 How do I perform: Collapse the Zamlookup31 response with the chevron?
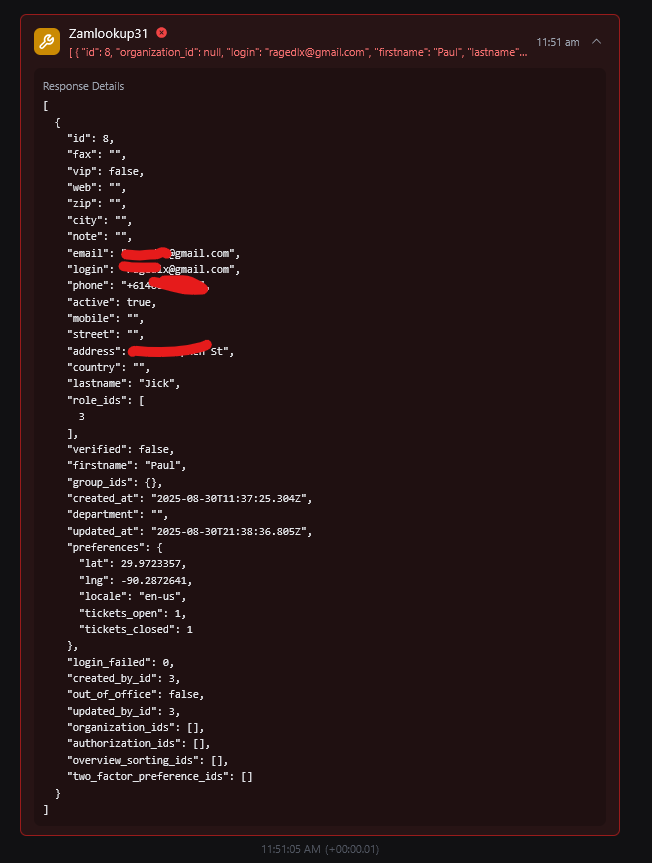point(596,42)
